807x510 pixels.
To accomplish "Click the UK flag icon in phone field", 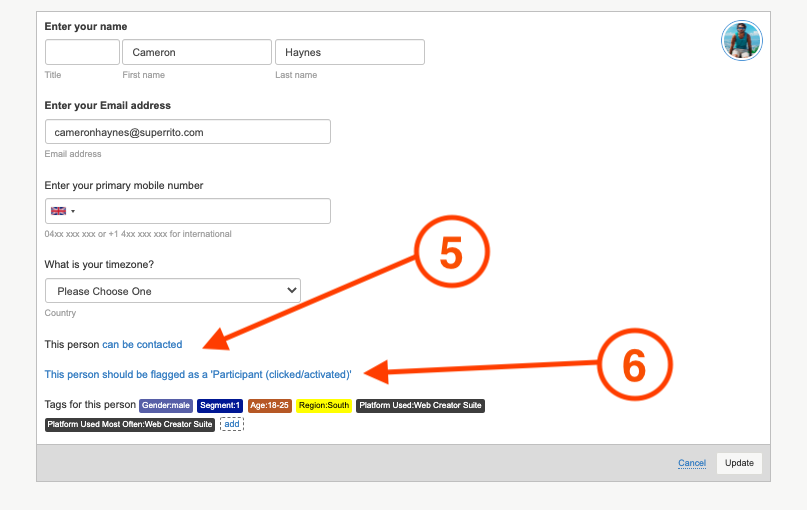I will pyautogui.click(x=58, y=211).
